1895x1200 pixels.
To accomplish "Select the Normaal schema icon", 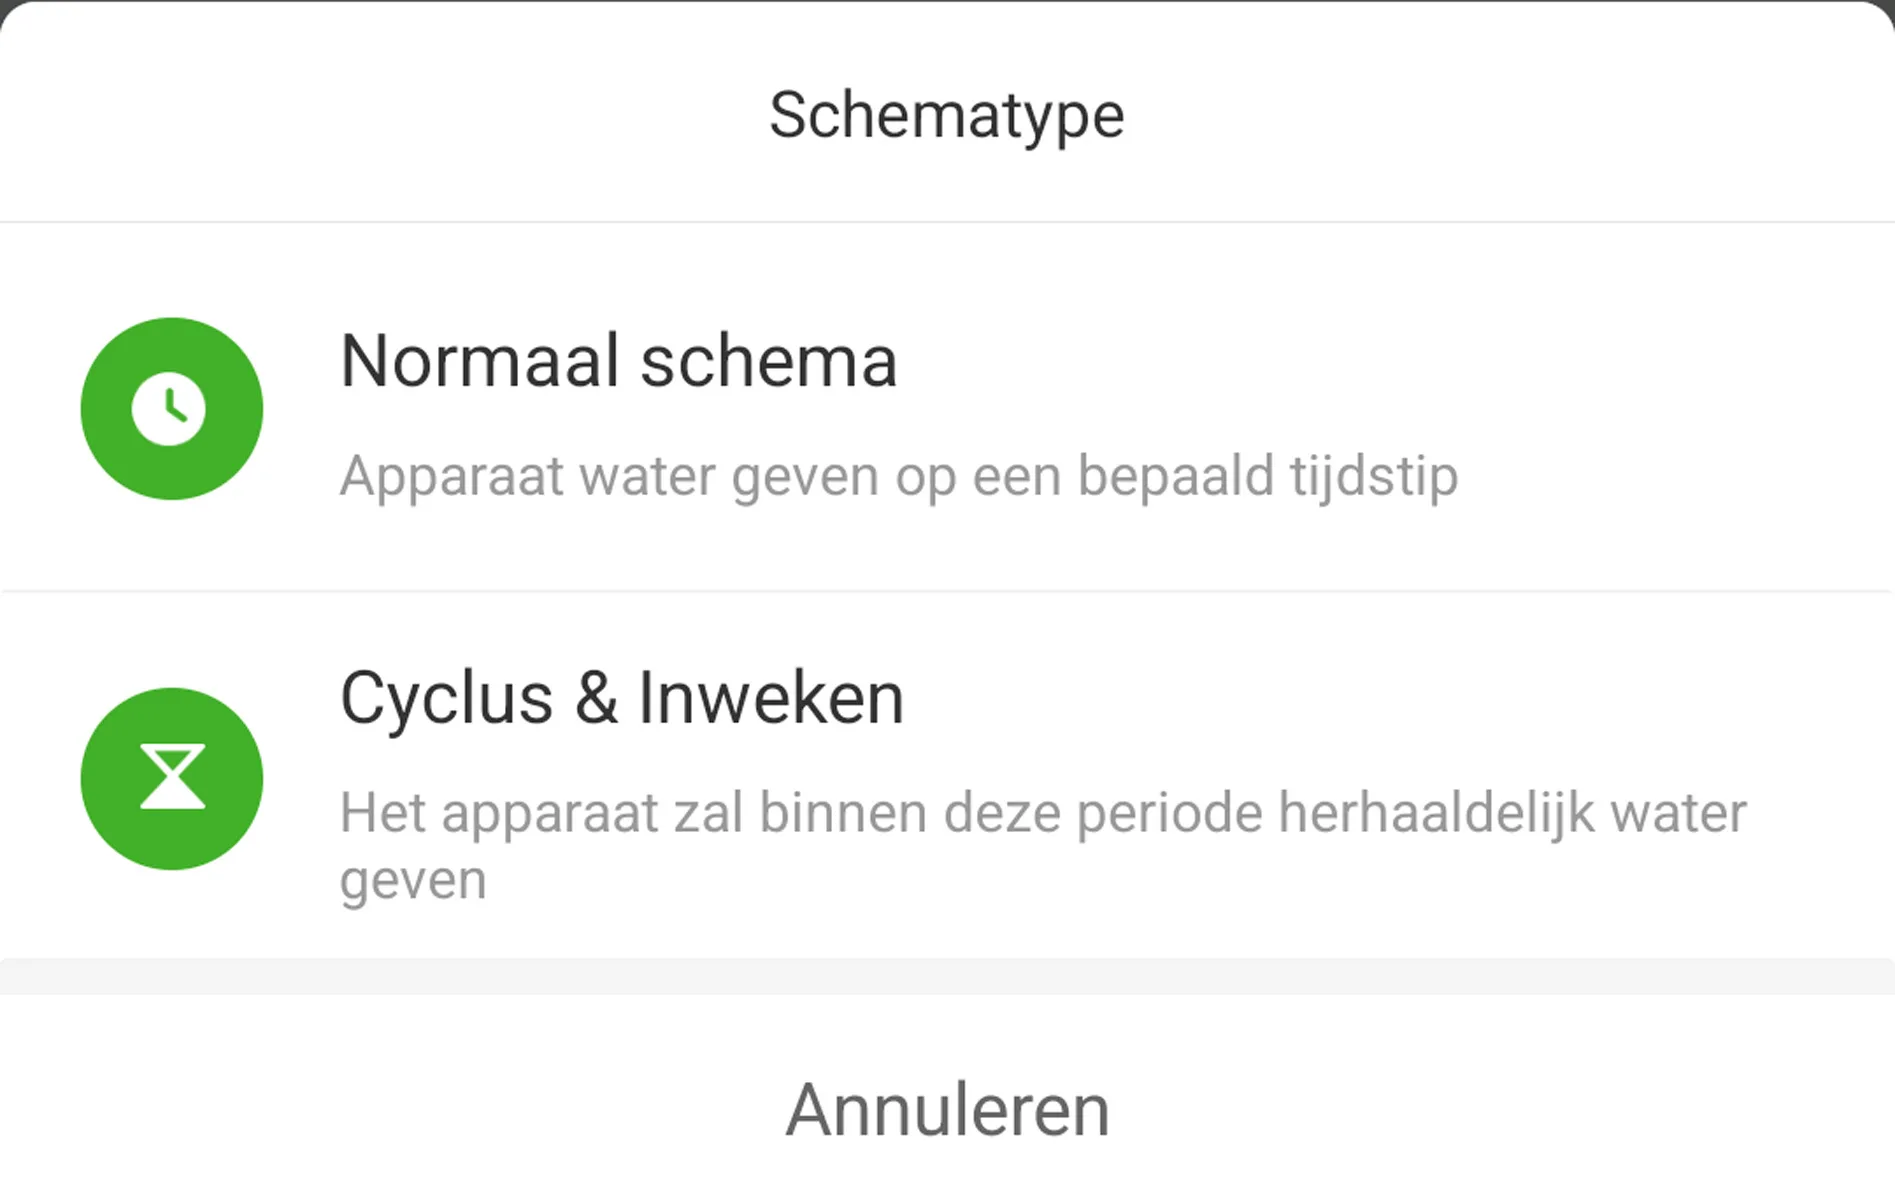I will coord(171,408).
